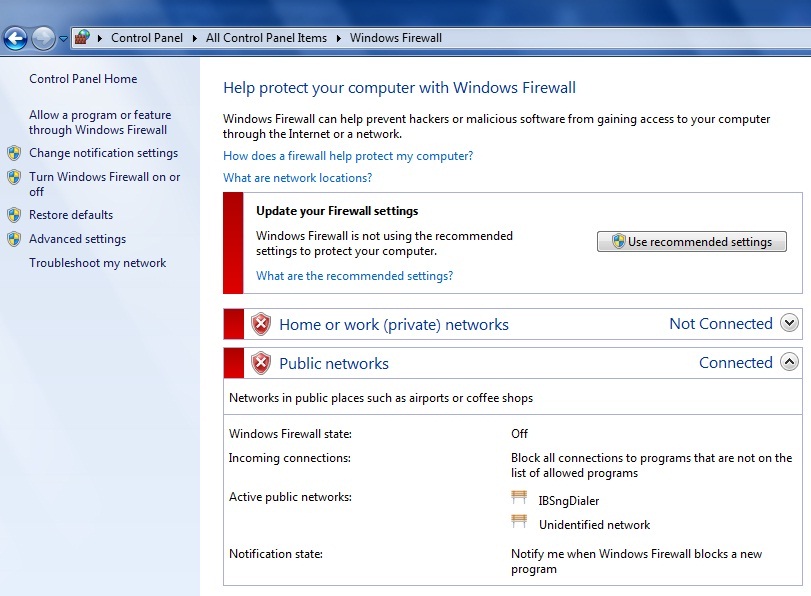Click shield icon beside Turn Windows Firewall on or off
Image resolution: width=811 pixels, height=596 pixels.
pos(14,177)
